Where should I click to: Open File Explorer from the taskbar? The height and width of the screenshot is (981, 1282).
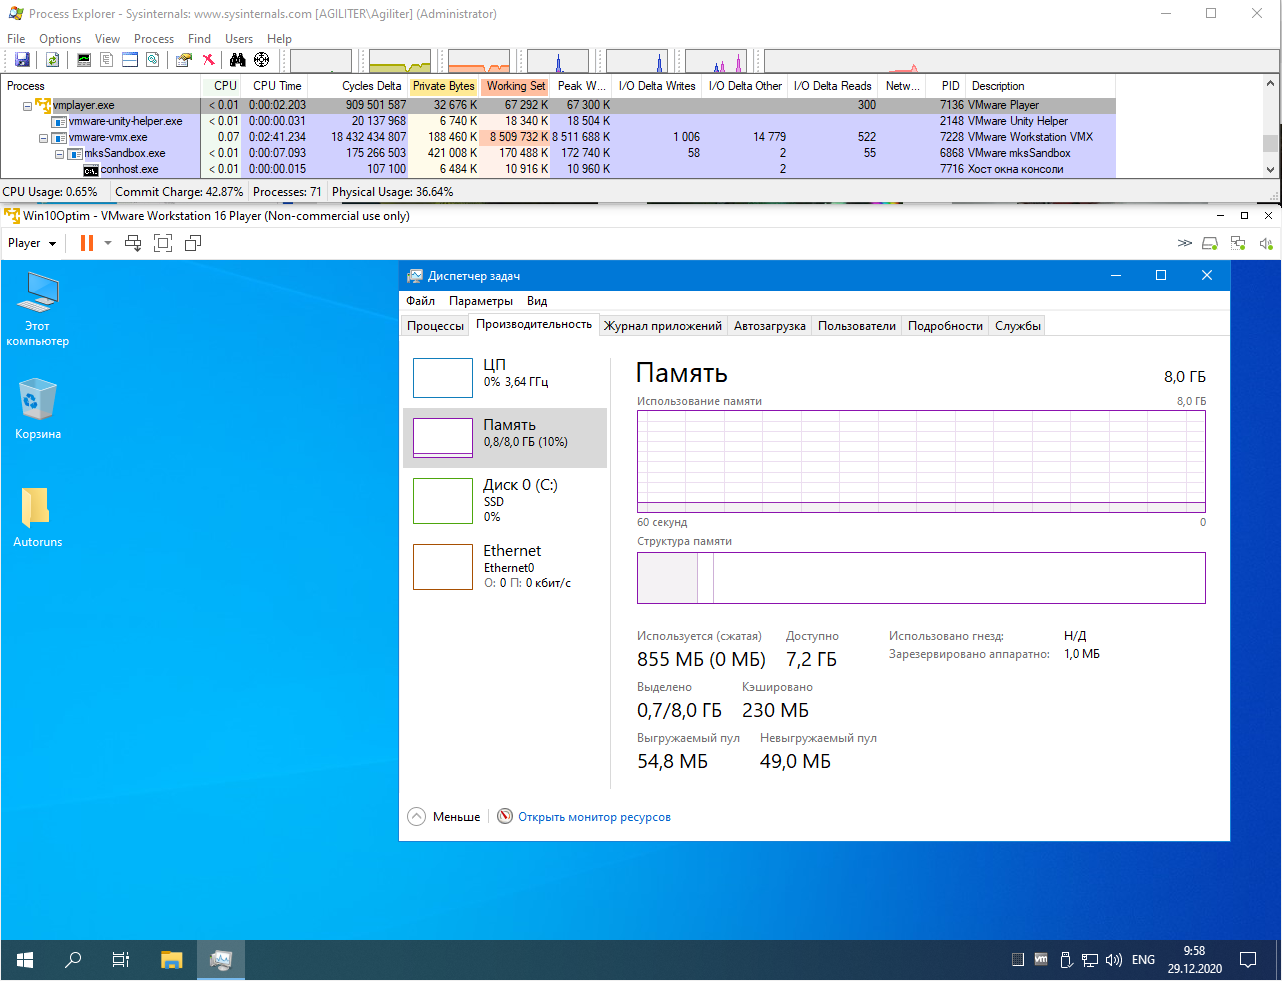(172, 960)
